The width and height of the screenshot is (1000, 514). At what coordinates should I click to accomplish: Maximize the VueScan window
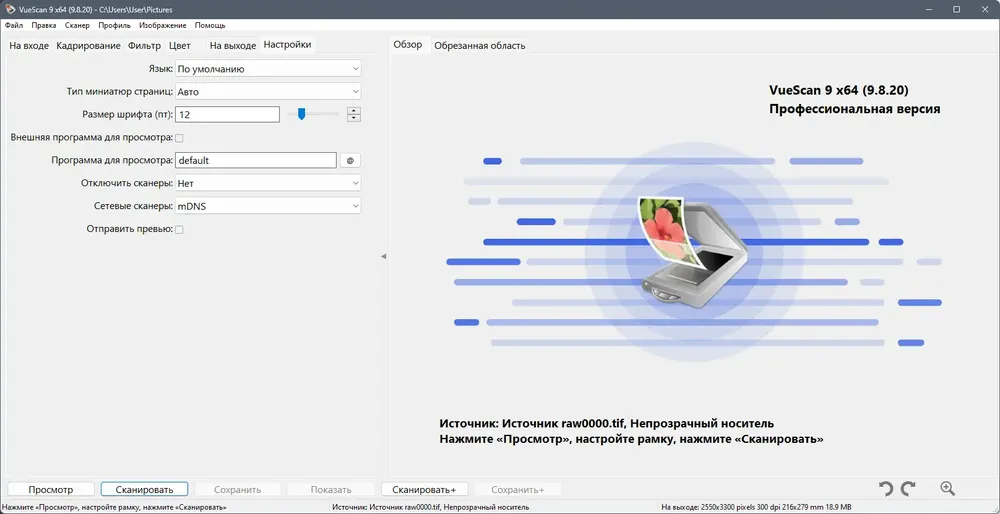(x=957, y=10)
